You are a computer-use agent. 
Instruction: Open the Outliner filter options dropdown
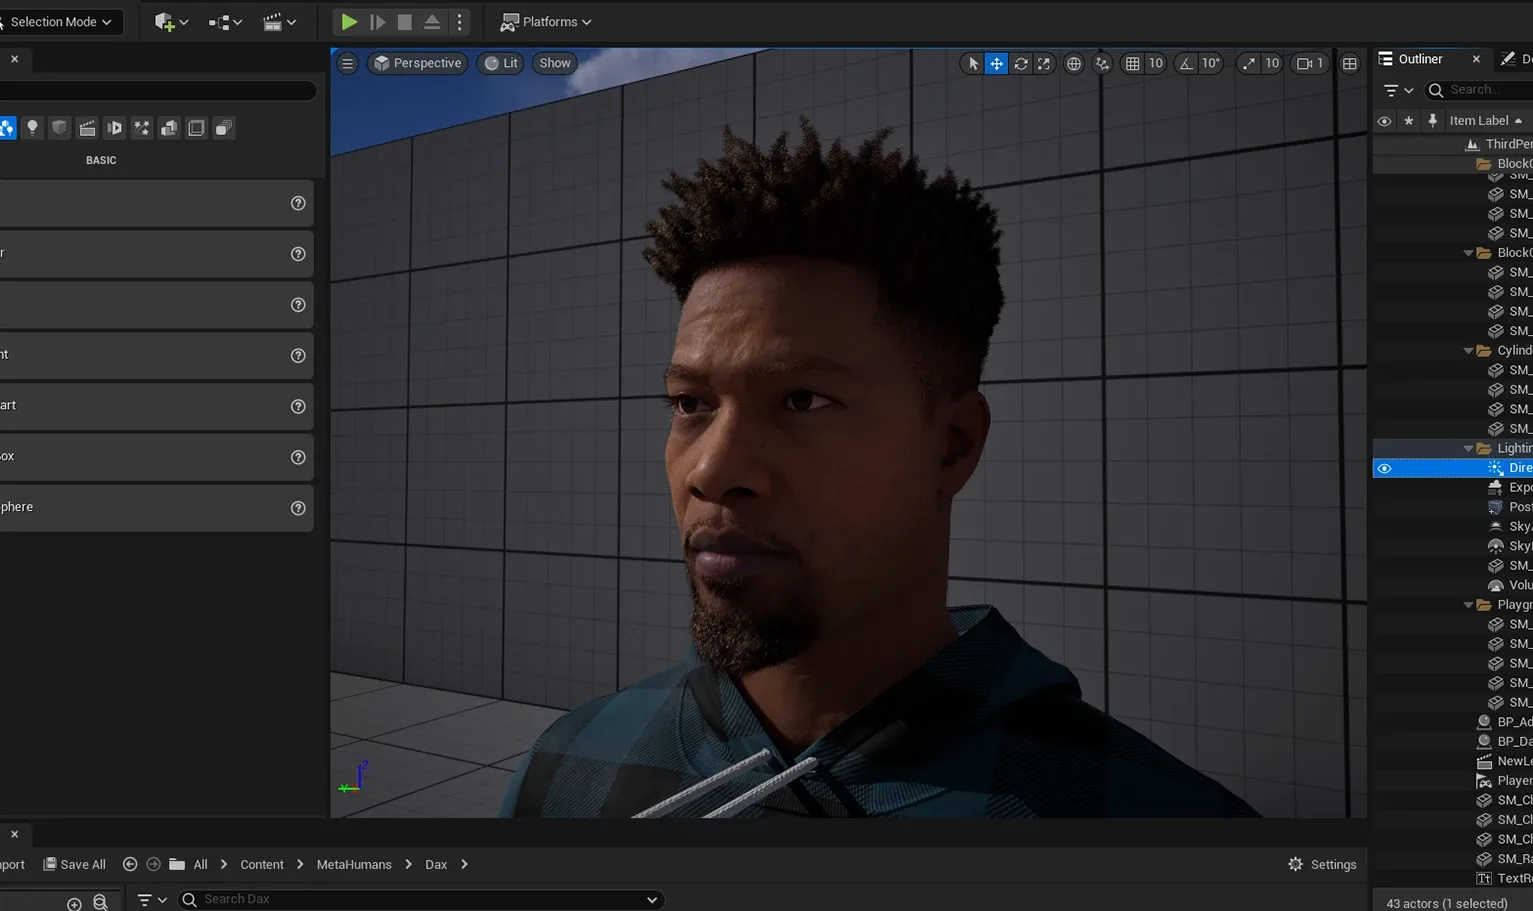(1398, 90)
